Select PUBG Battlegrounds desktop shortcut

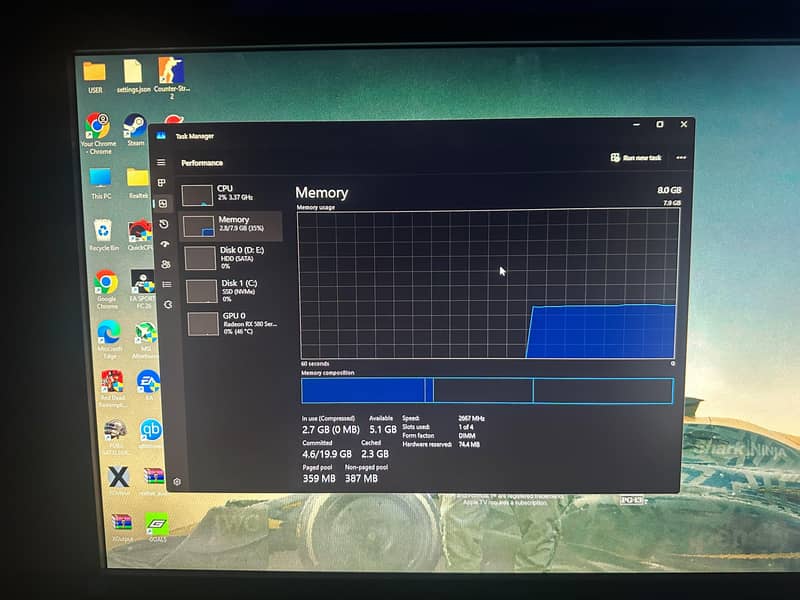click(115, 437)
